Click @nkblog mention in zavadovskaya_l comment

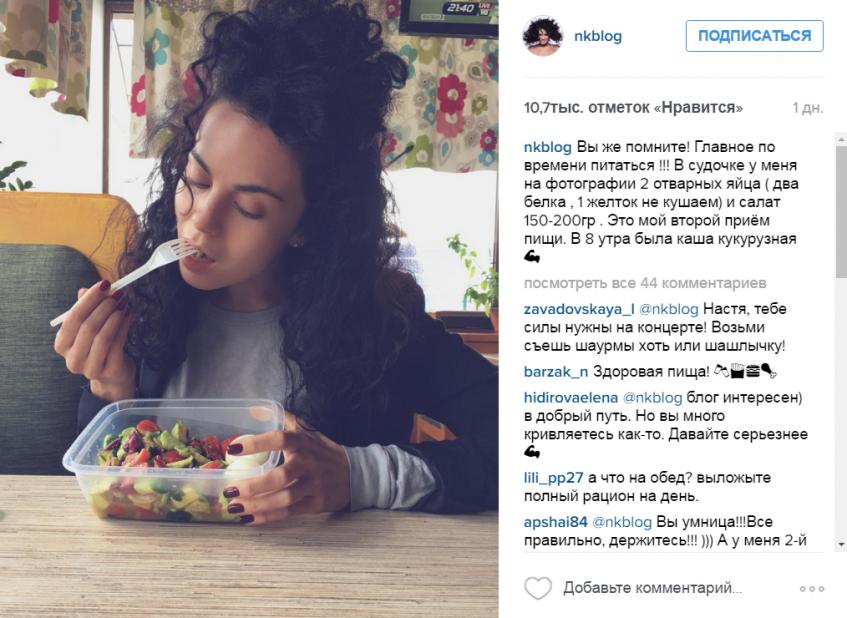point(669,309)
